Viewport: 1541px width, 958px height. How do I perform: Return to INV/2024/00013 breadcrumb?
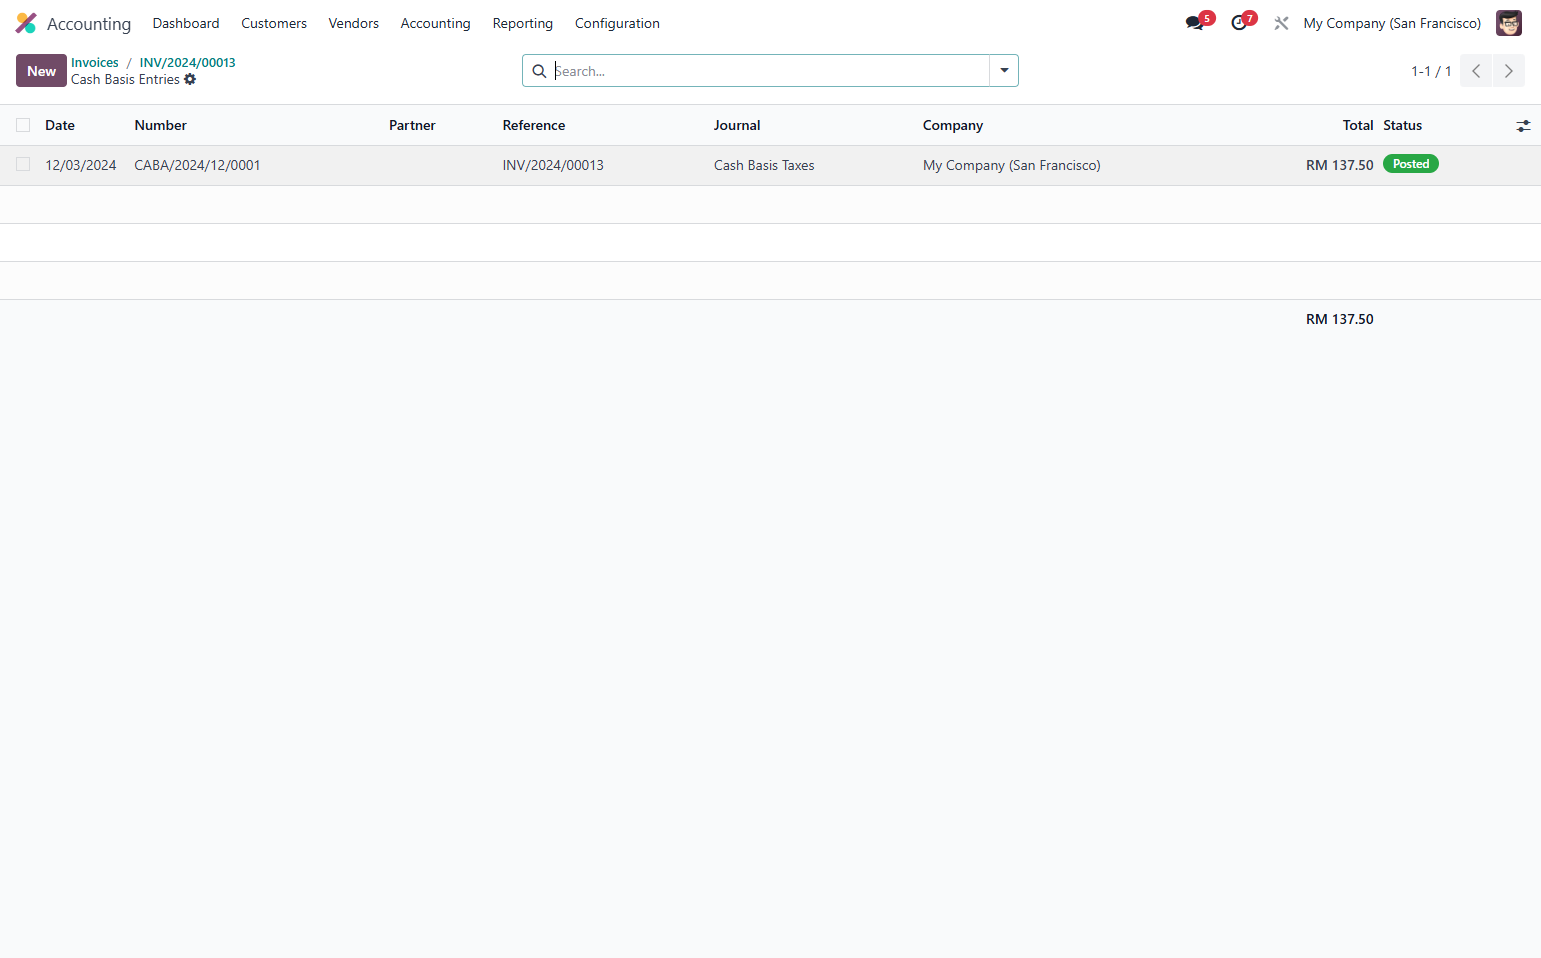point(188,62)
